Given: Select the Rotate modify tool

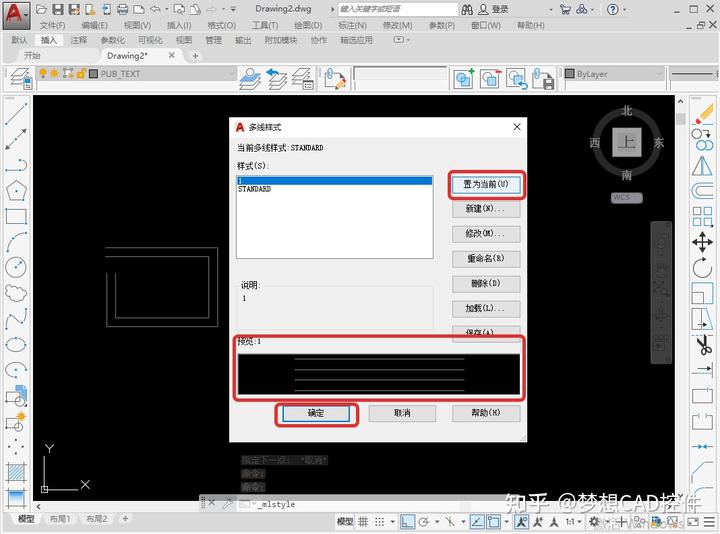Looking at the screenshot, I should tap(702, 268).
